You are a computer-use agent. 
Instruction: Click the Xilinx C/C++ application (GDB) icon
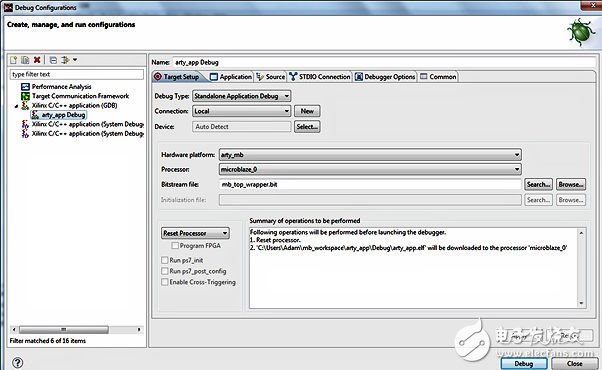pos(25,105)
